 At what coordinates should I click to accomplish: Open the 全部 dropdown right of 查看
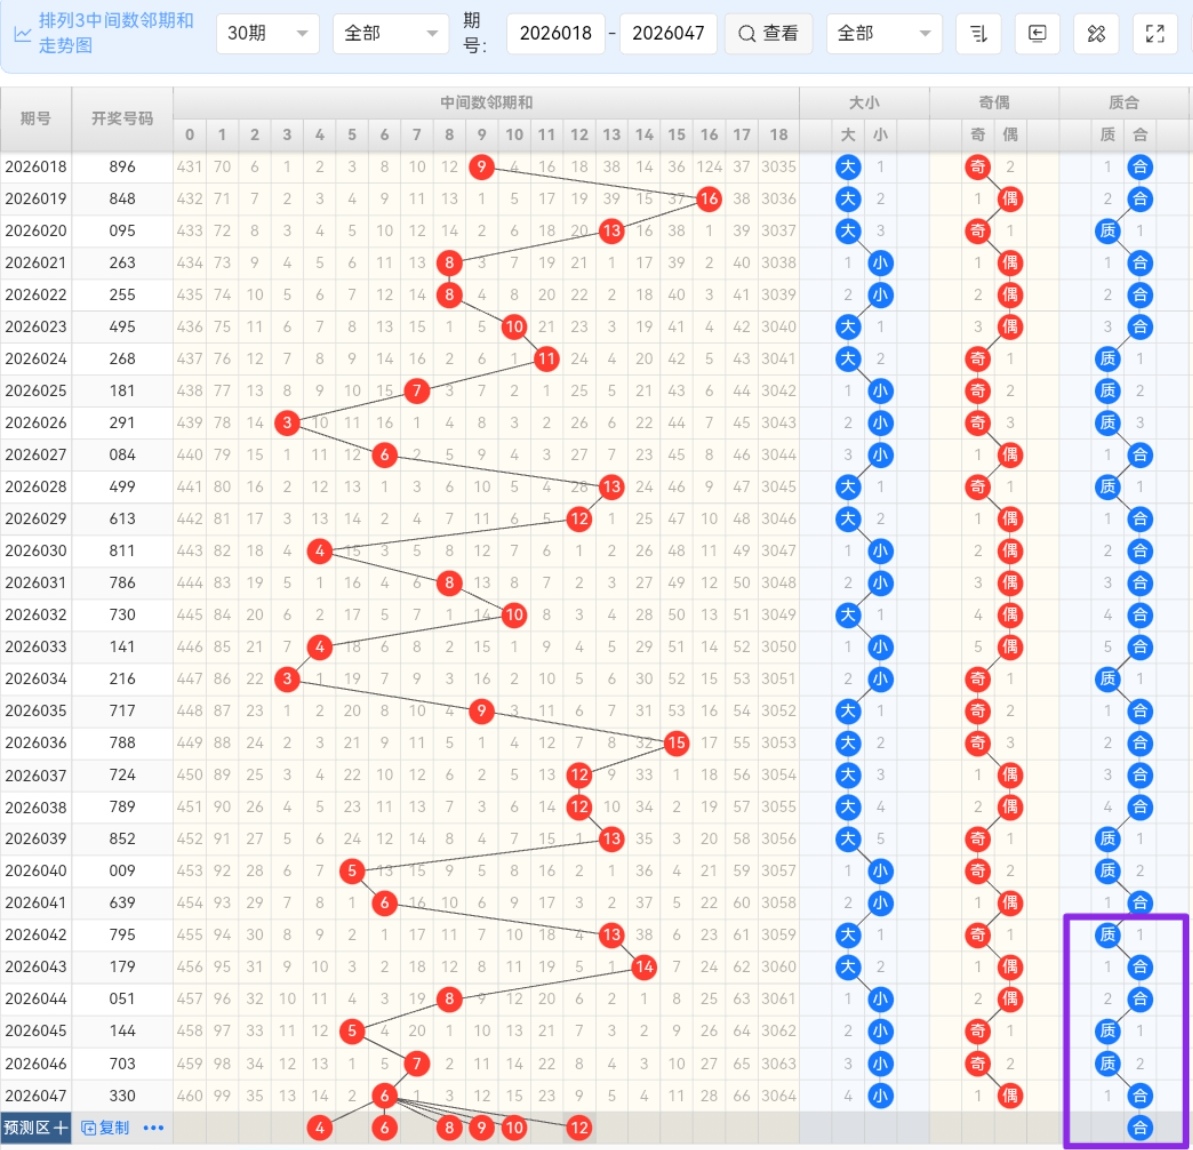pos(884,34)
